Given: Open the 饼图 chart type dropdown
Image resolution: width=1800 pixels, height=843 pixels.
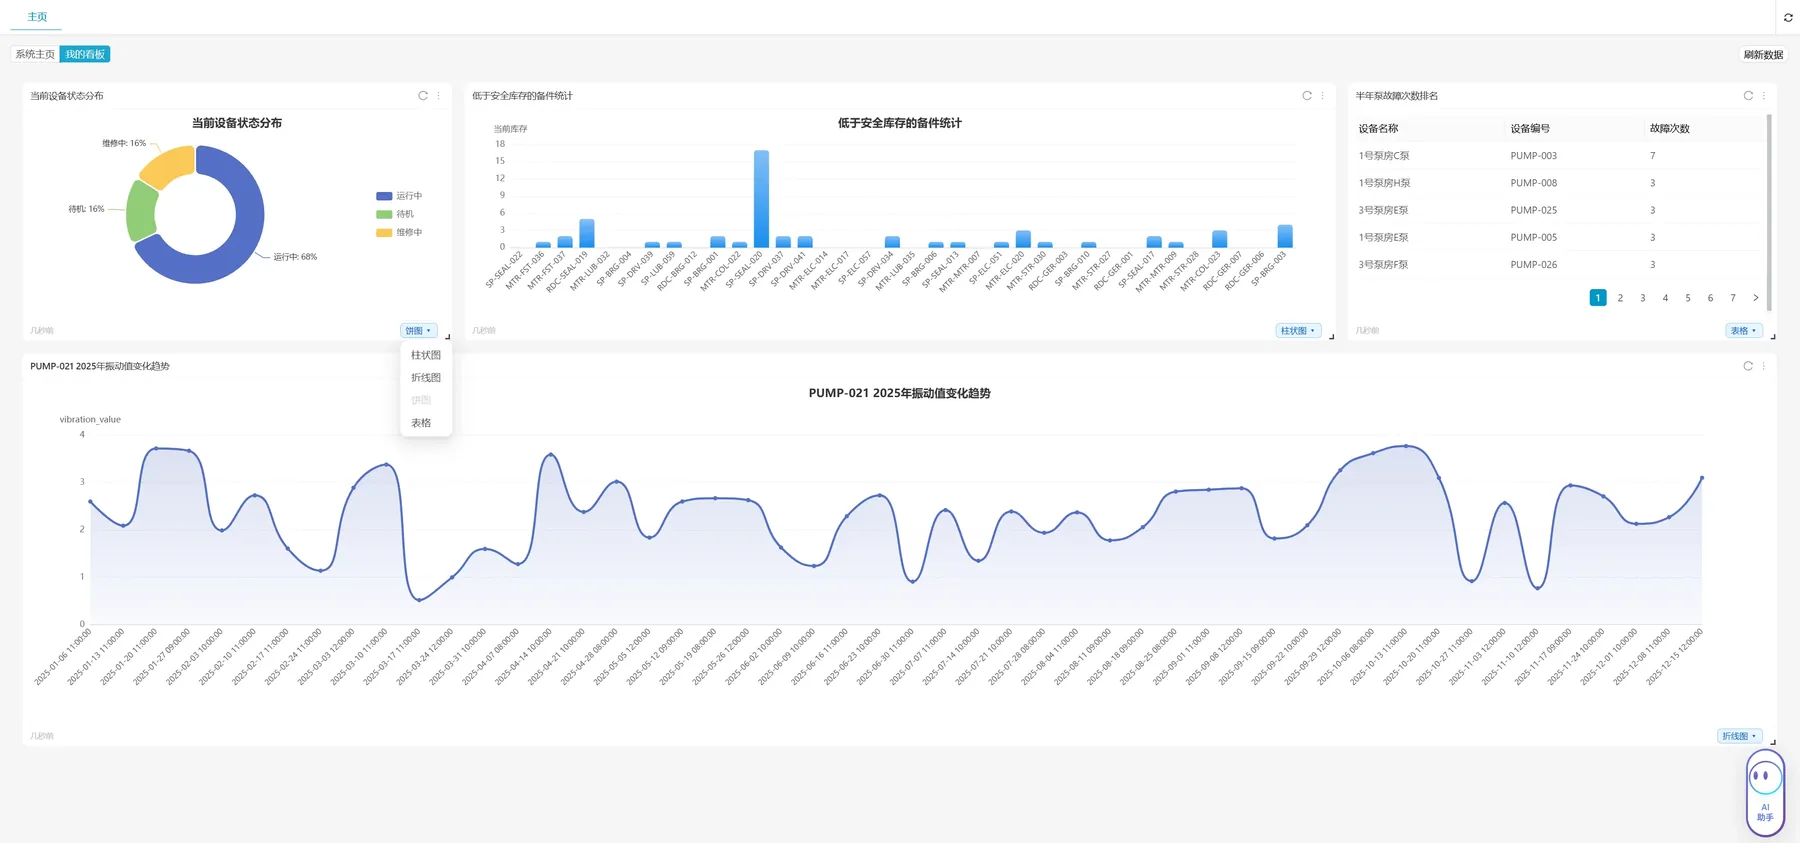Looking at the screenshot, I should point(418,331).
